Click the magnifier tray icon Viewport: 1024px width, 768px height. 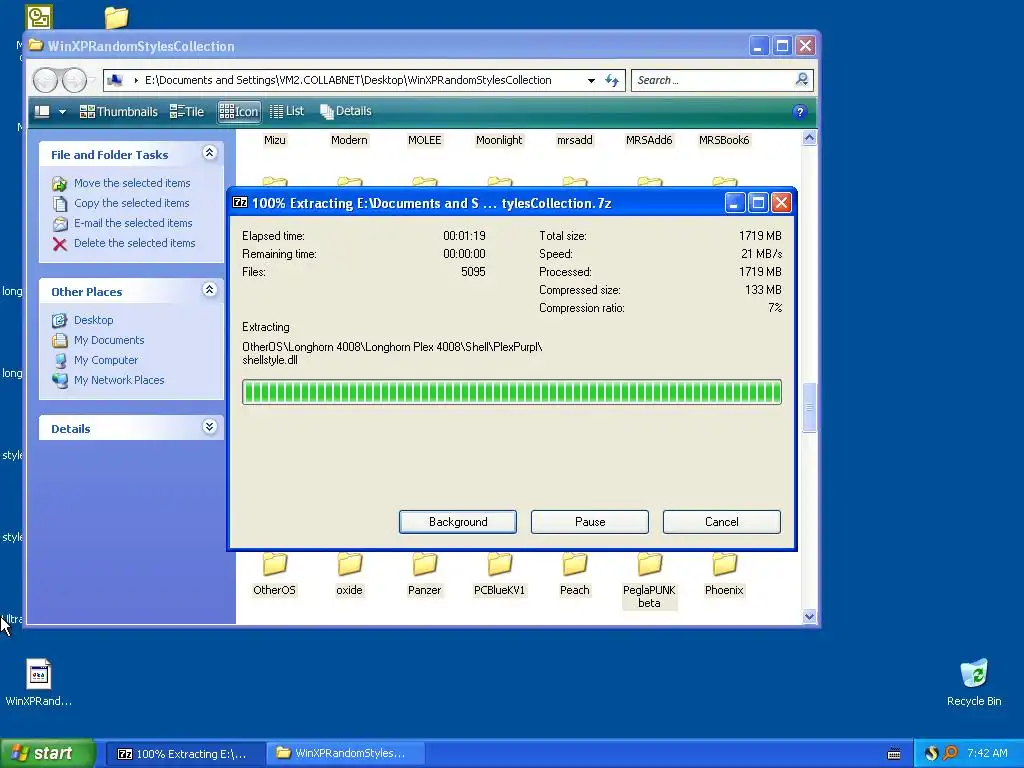pyautogui.click(x=950, y=754)
